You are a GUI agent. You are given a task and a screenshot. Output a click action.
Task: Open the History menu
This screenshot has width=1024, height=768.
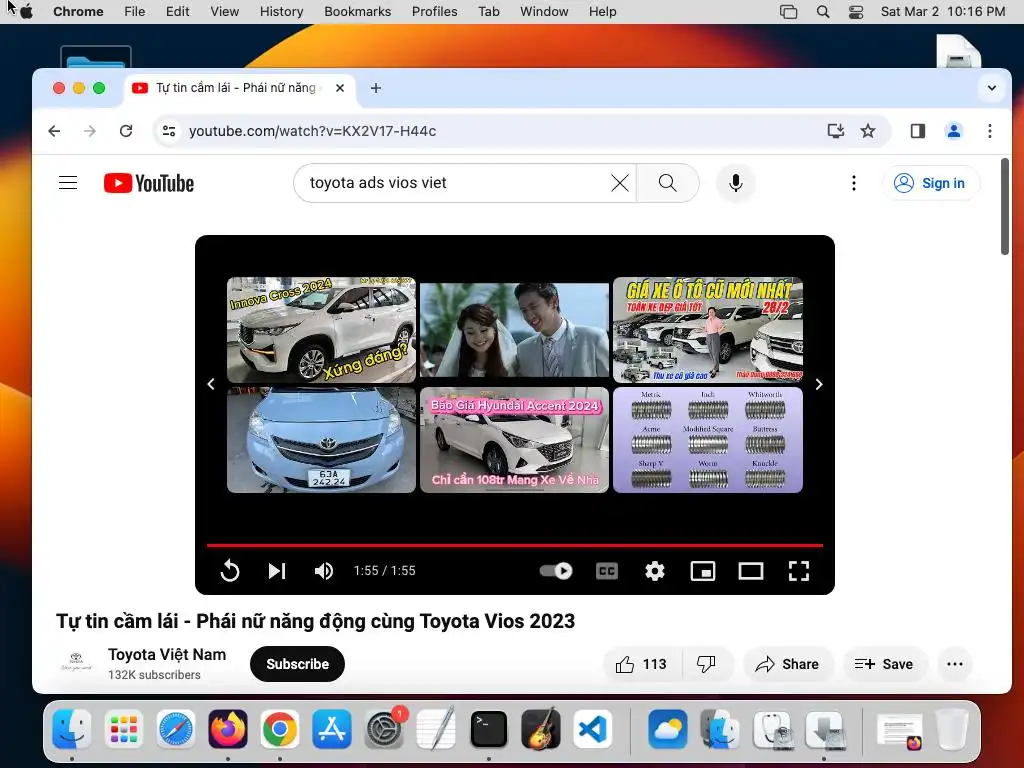click(281, 11)
